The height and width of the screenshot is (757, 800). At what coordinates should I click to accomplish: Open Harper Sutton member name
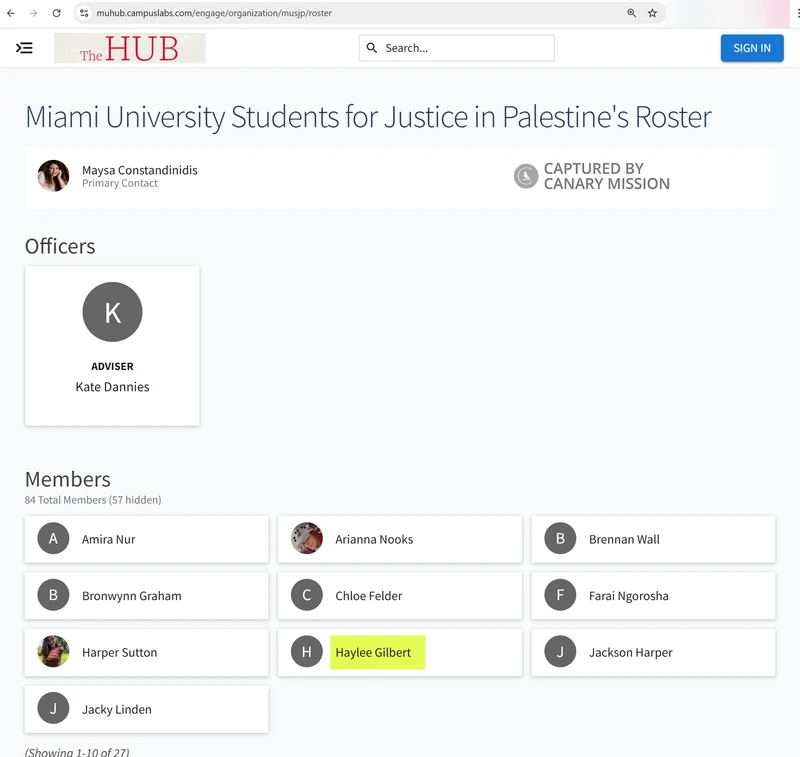[x=119, y=652]
